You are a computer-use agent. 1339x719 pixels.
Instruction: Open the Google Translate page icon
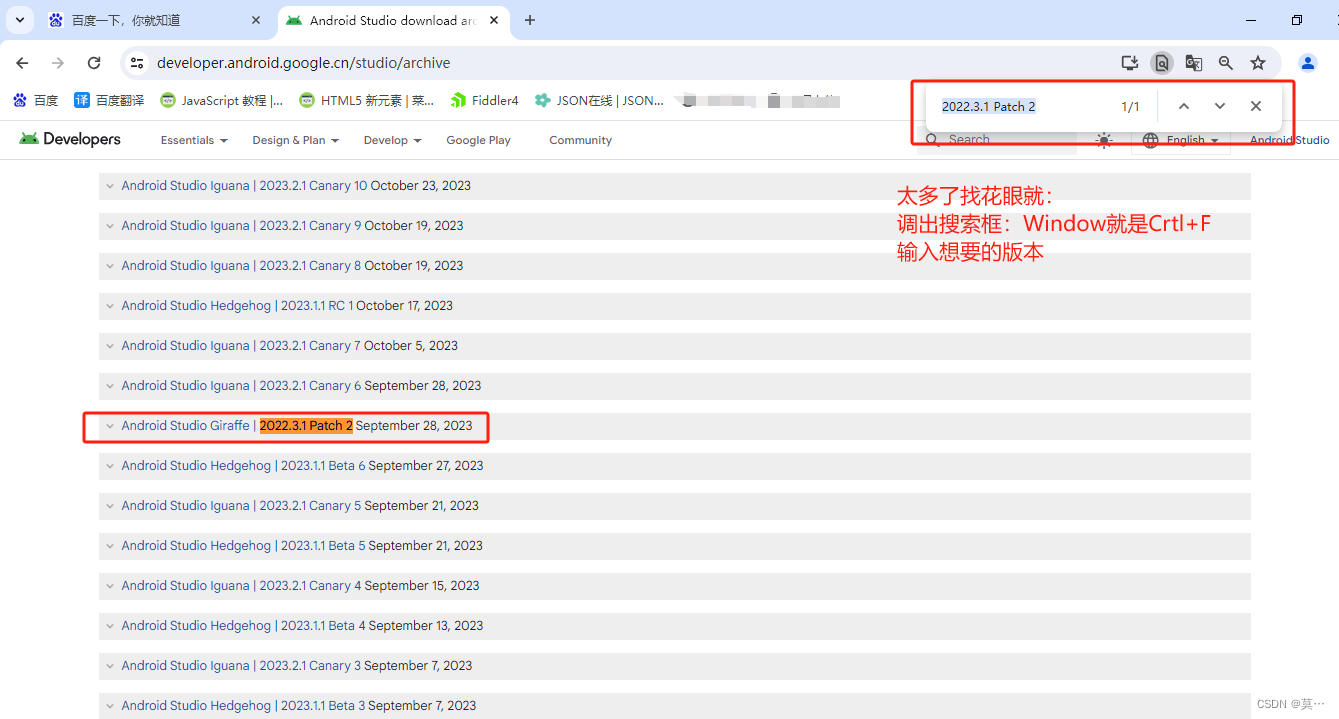(x=1194, y=63)
